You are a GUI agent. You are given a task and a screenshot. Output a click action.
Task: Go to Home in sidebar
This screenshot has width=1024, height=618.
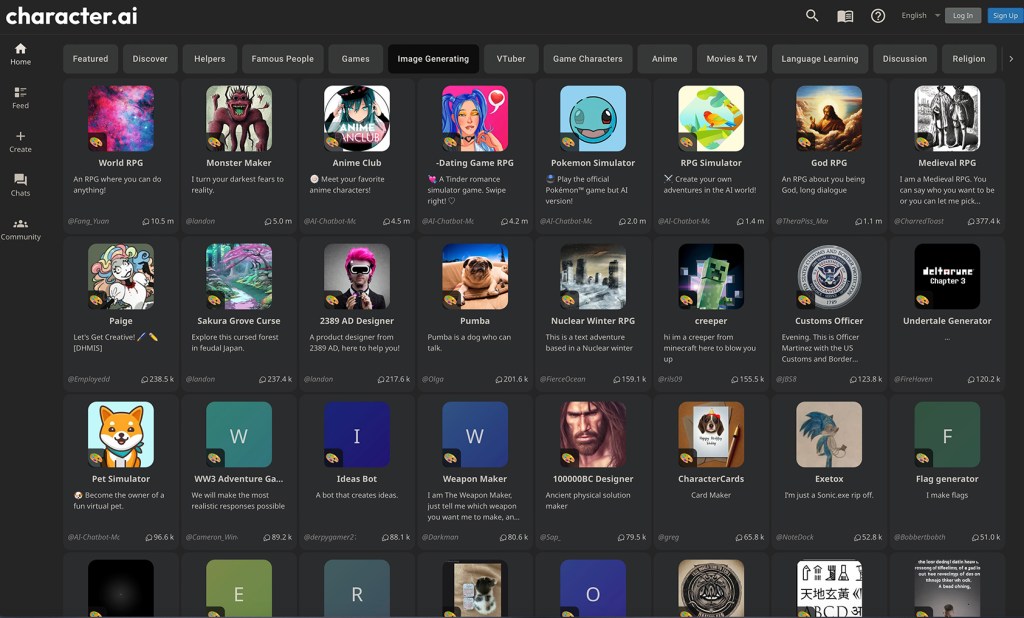(20, 54)
